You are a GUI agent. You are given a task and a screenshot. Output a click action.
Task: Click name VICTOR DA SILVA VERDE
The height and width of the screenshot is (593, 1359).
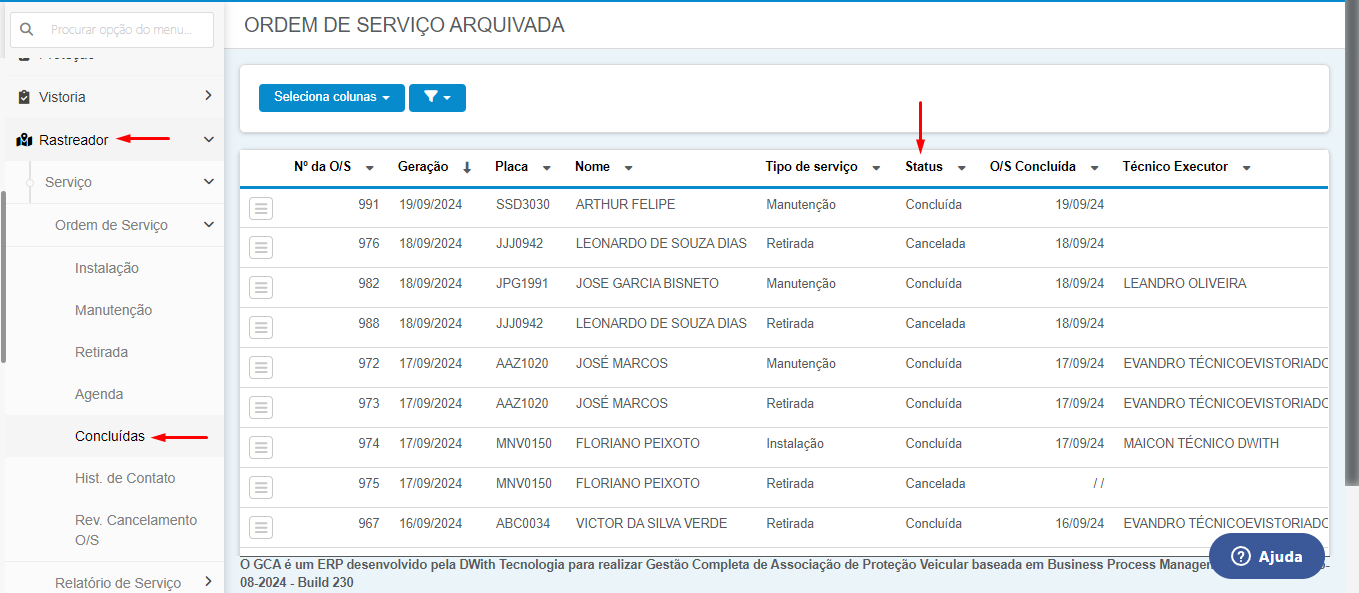coord(651,524)
